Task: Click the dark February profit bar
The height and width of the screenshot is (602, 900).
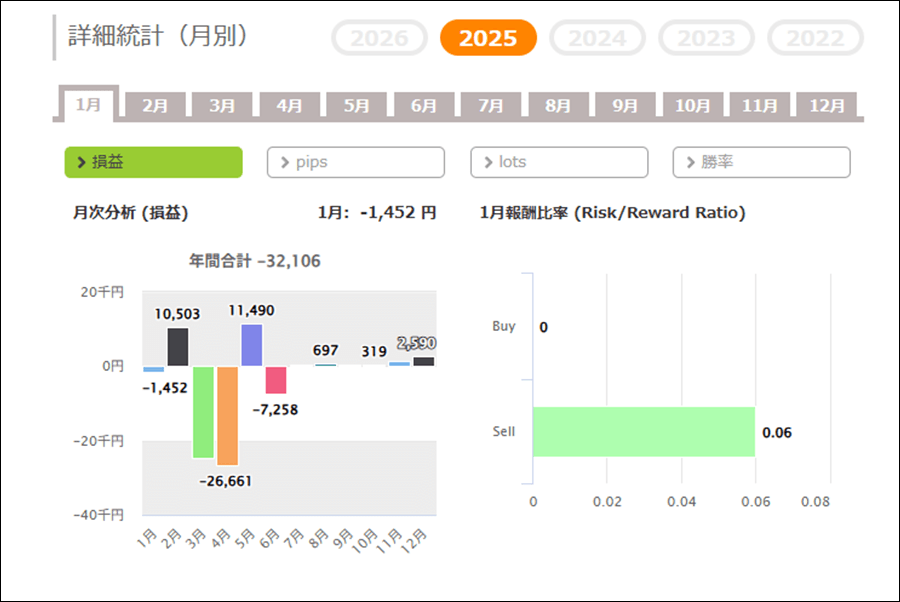Action: [x=178, y=347]
